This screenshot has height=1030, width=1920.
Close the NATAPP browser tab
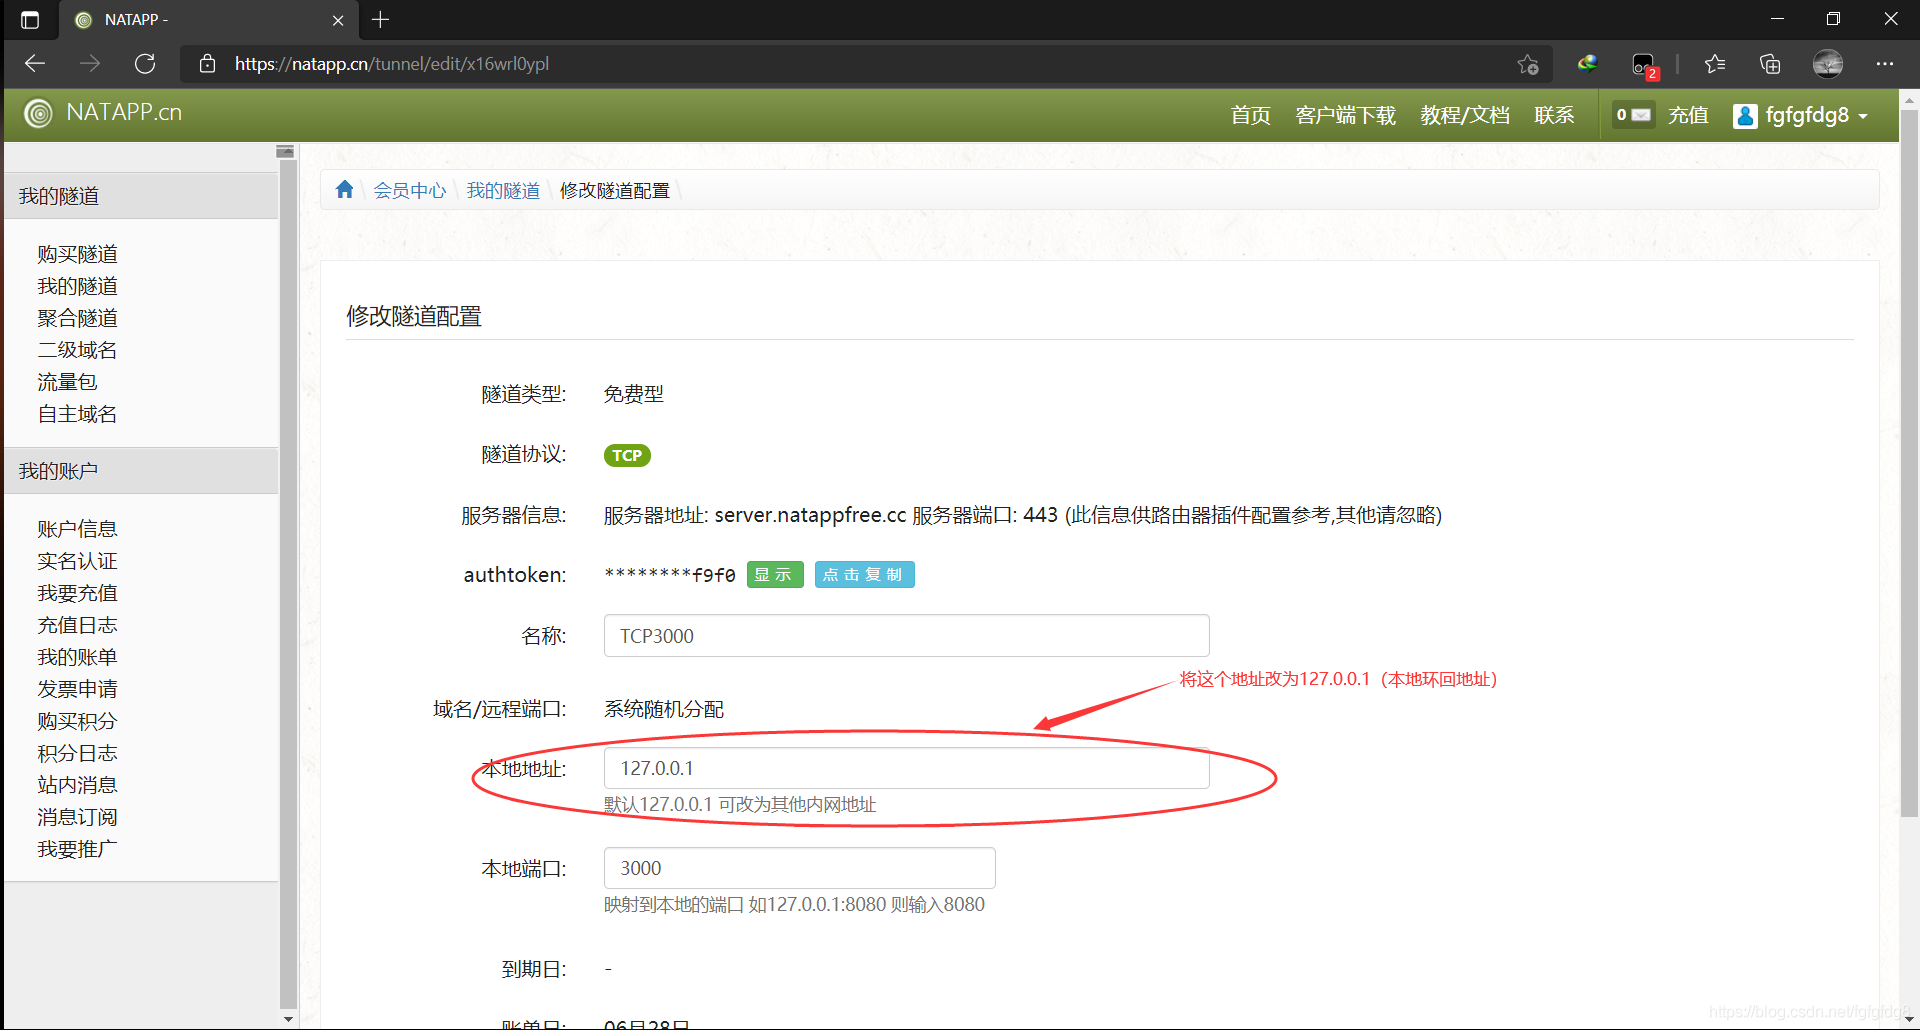(x=338, y=20)
